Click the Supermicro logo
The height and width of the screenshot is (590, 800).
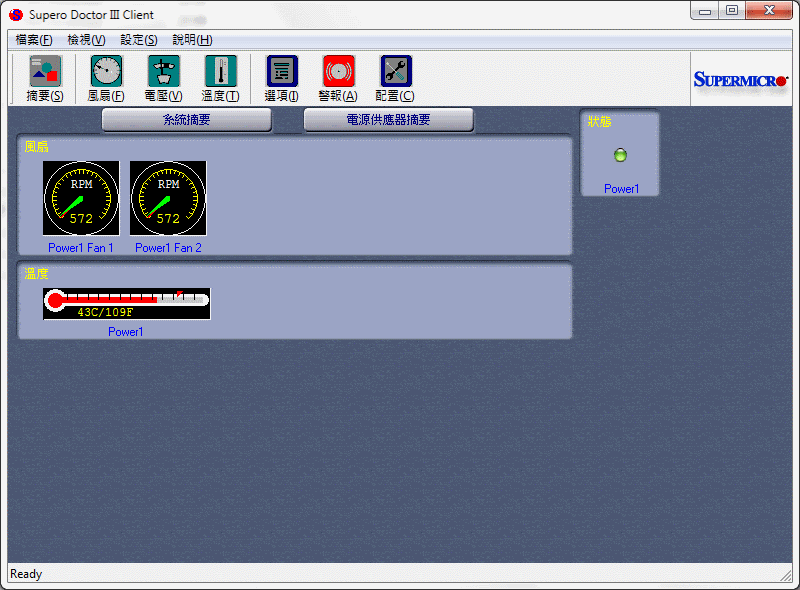click(x=740, y=80)
